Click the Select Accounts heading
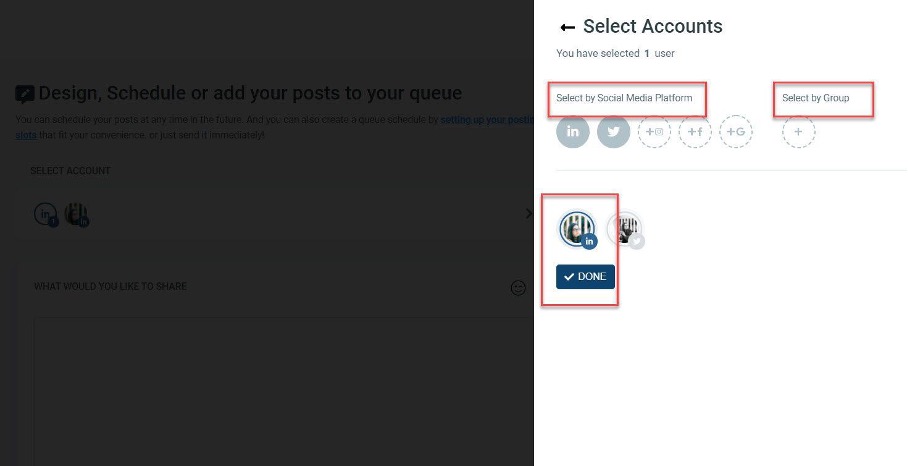The width and height of the screenshot is (908, 466). 653,27
